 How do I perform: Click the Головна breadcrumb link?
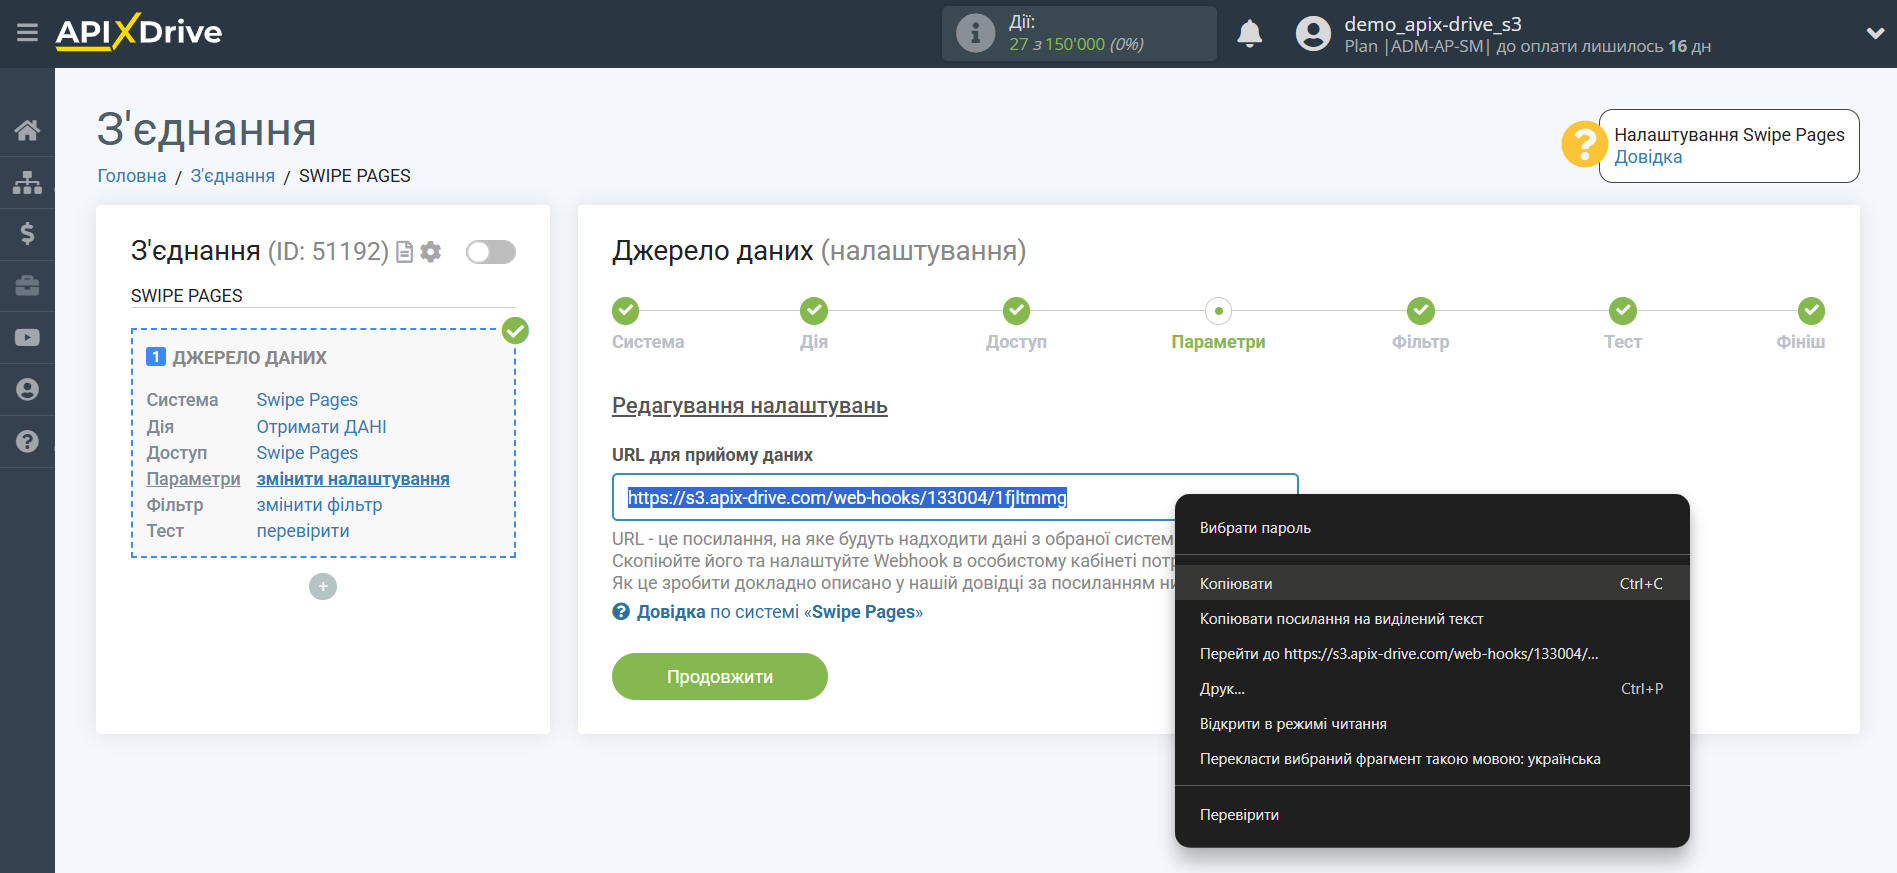point(132,176)
